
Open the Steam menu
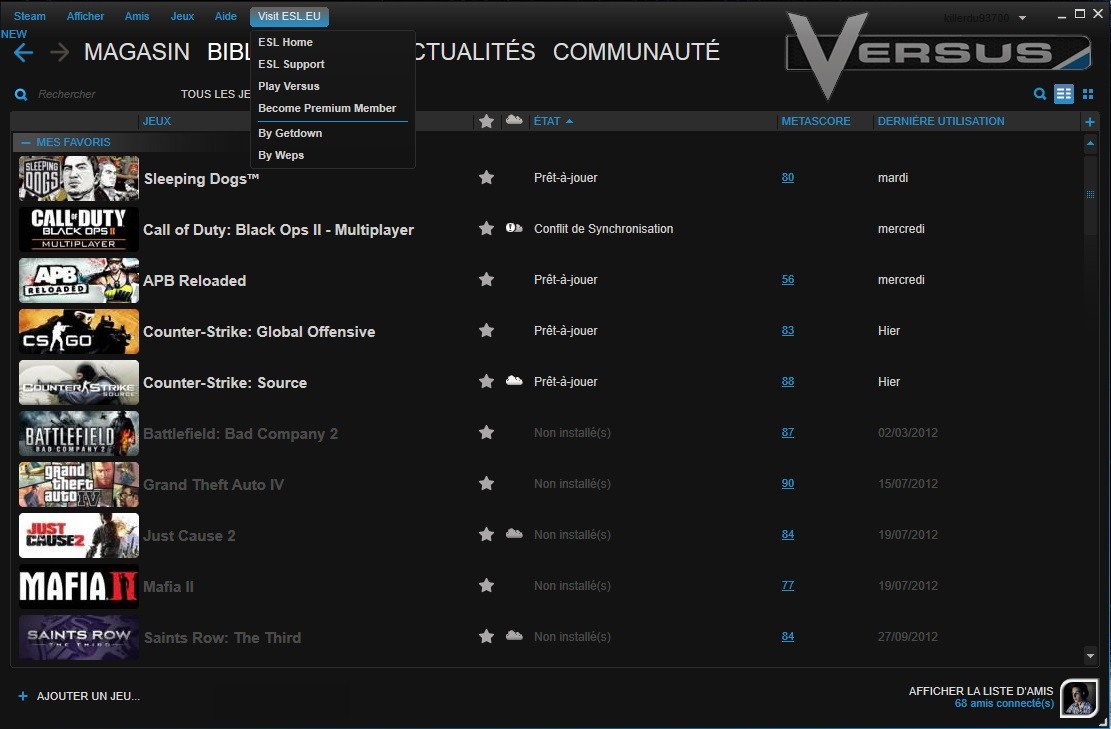click(30, 16)
